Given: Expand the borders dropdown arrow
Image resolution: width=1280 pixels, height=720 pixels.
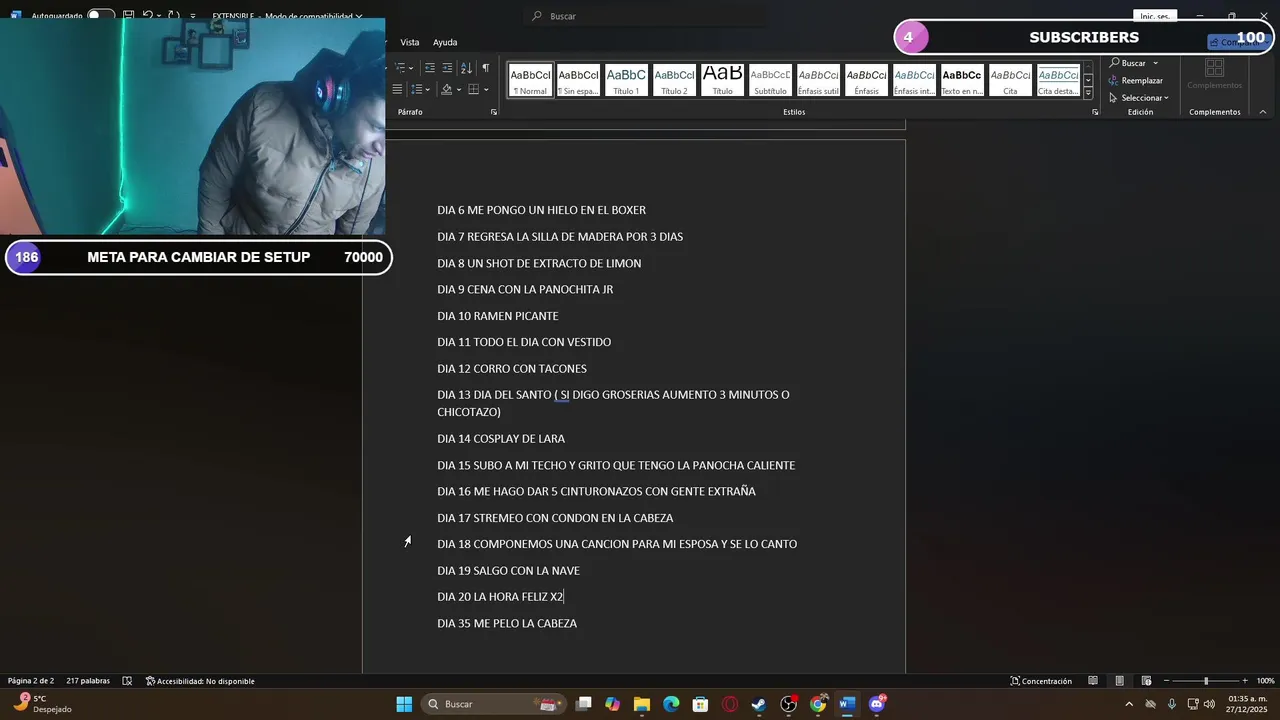Looking at the screenshot, I should tap(486, 90).
